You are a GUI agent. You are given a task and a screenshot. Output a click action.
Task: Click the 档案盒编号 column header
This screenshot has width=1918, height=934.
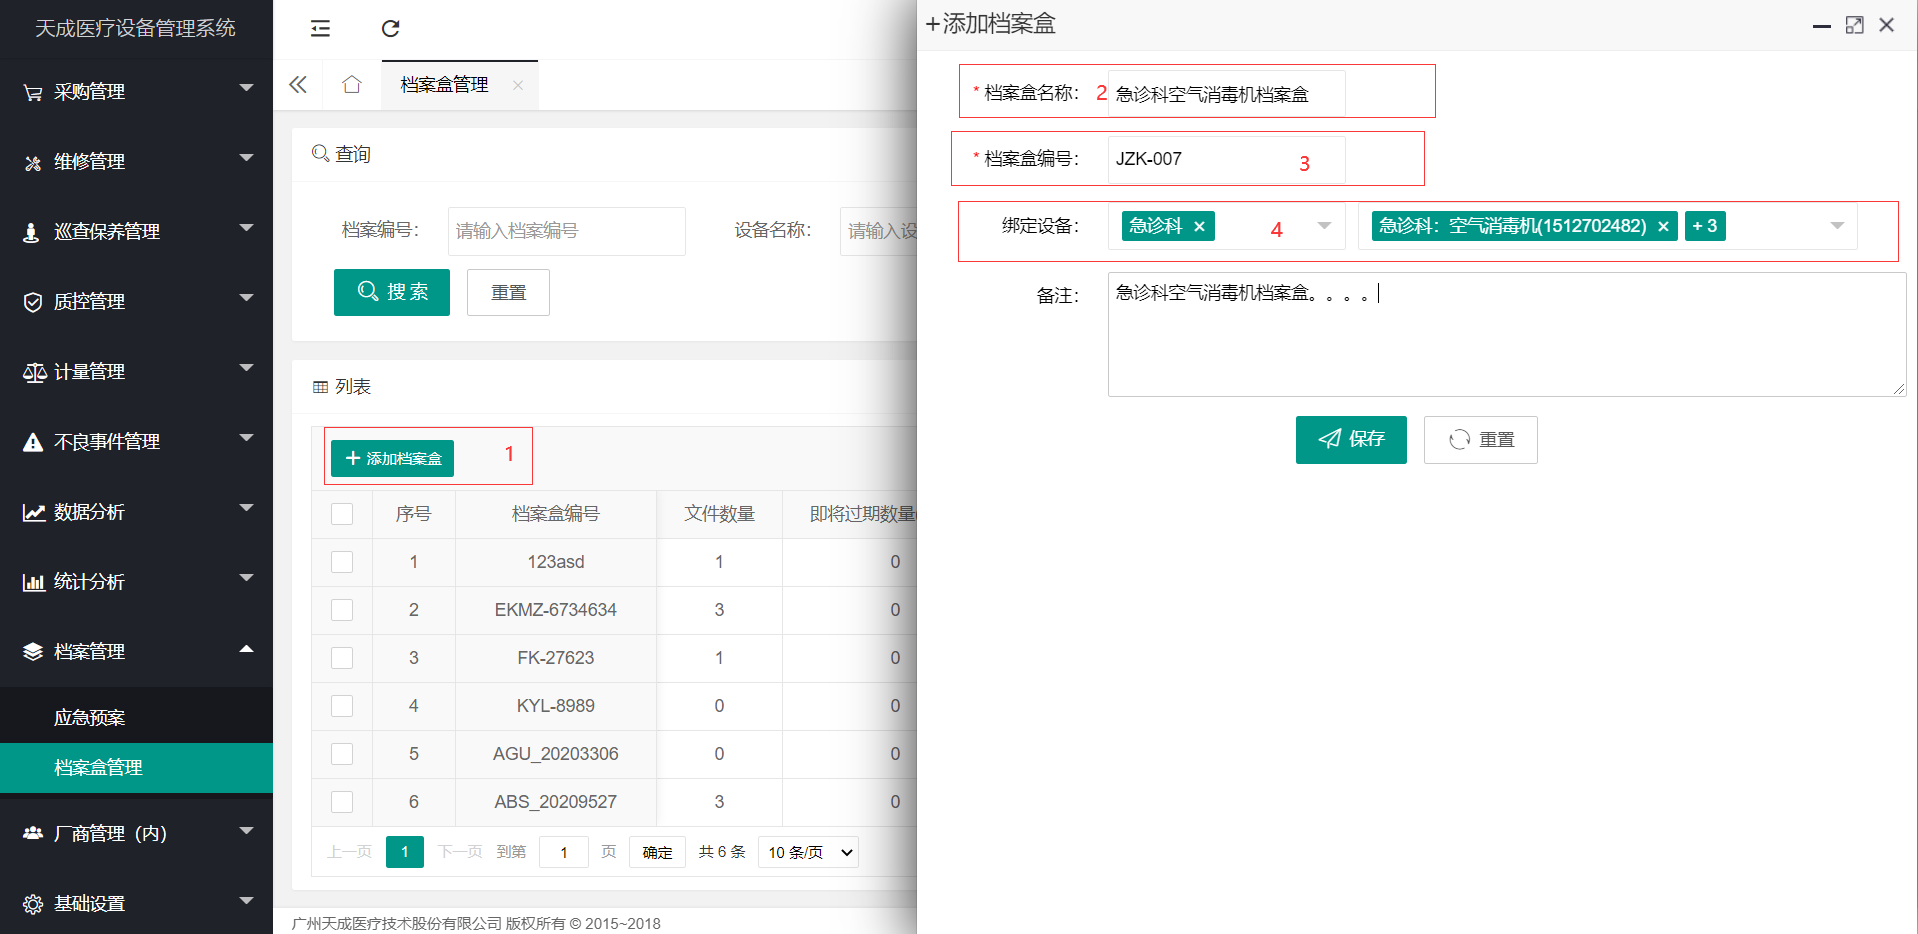pos(556,514)
